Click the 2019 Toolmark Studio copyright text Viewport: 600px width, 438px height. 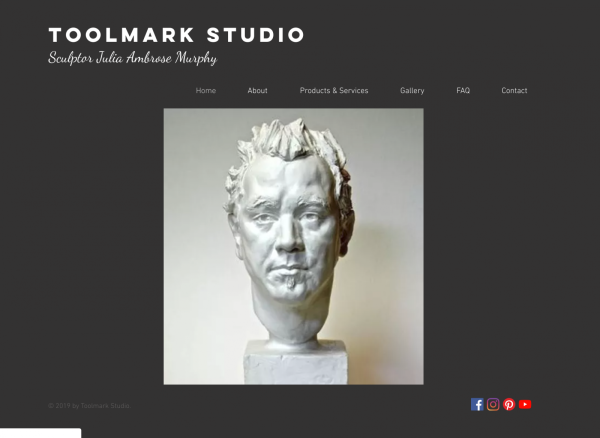pos(90,406)
